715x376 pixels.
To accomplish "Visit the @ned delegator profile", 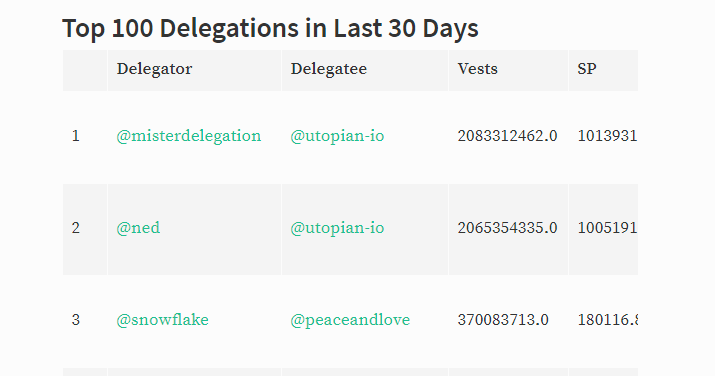I will click(x=138, y=228).
